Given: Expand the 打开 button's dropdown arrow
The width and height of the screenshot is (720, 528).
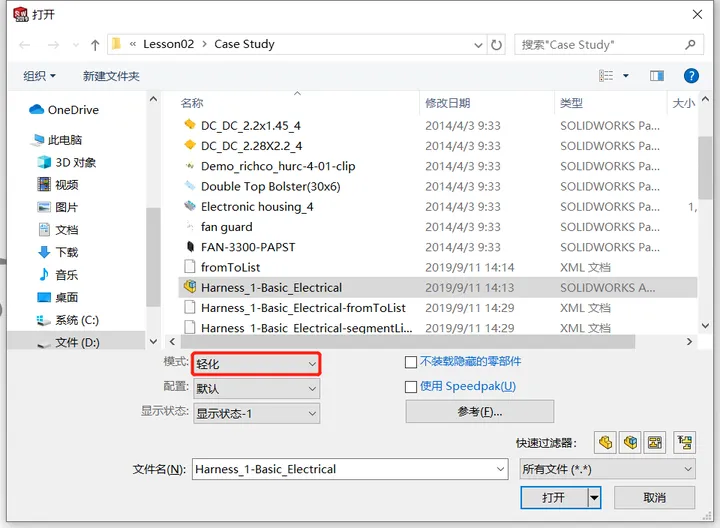Looking at the screenshot, I should pyautogui.click(x=594, y=498).
